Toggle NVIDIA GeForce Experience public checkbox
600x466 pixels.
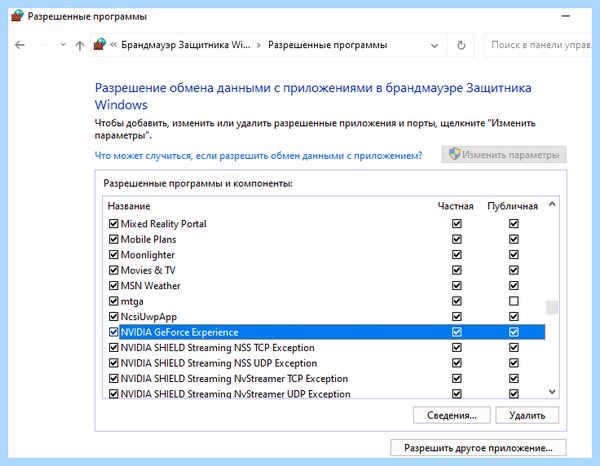click(x=514, y=332)
